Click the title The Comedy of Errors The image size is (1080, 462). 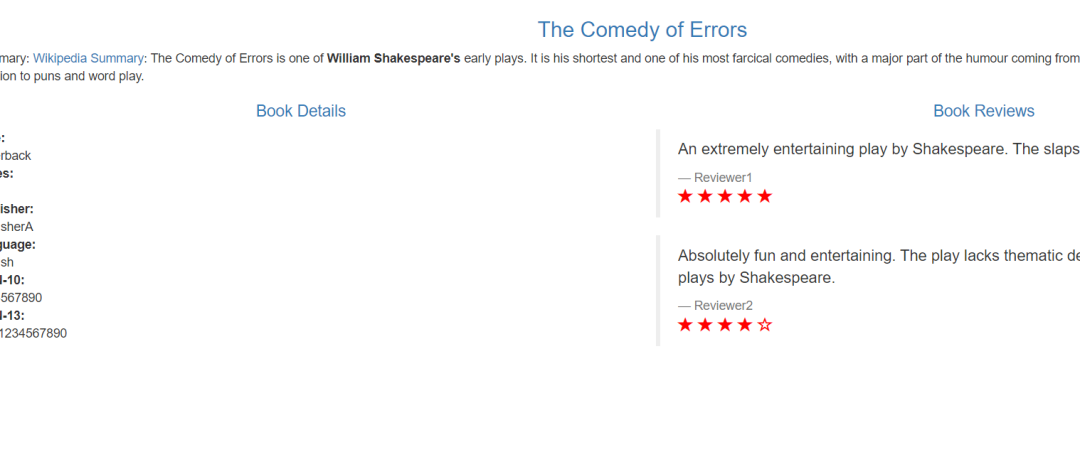pyautogui.click(x=642, y=30)
